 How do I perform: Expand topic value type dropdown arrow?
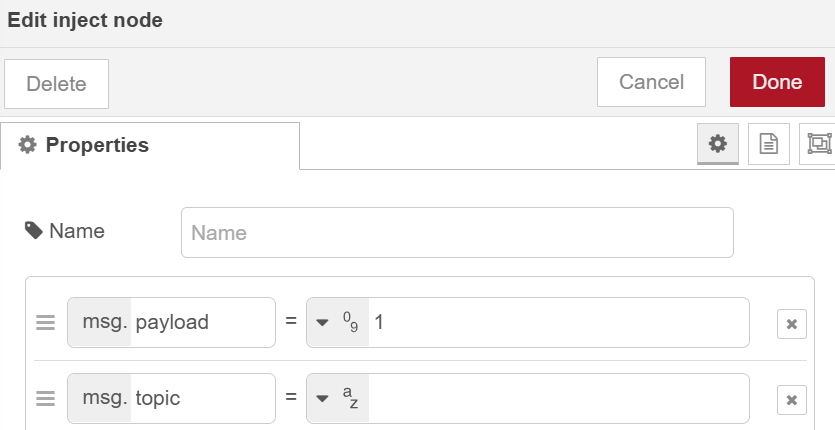[322, 399]
